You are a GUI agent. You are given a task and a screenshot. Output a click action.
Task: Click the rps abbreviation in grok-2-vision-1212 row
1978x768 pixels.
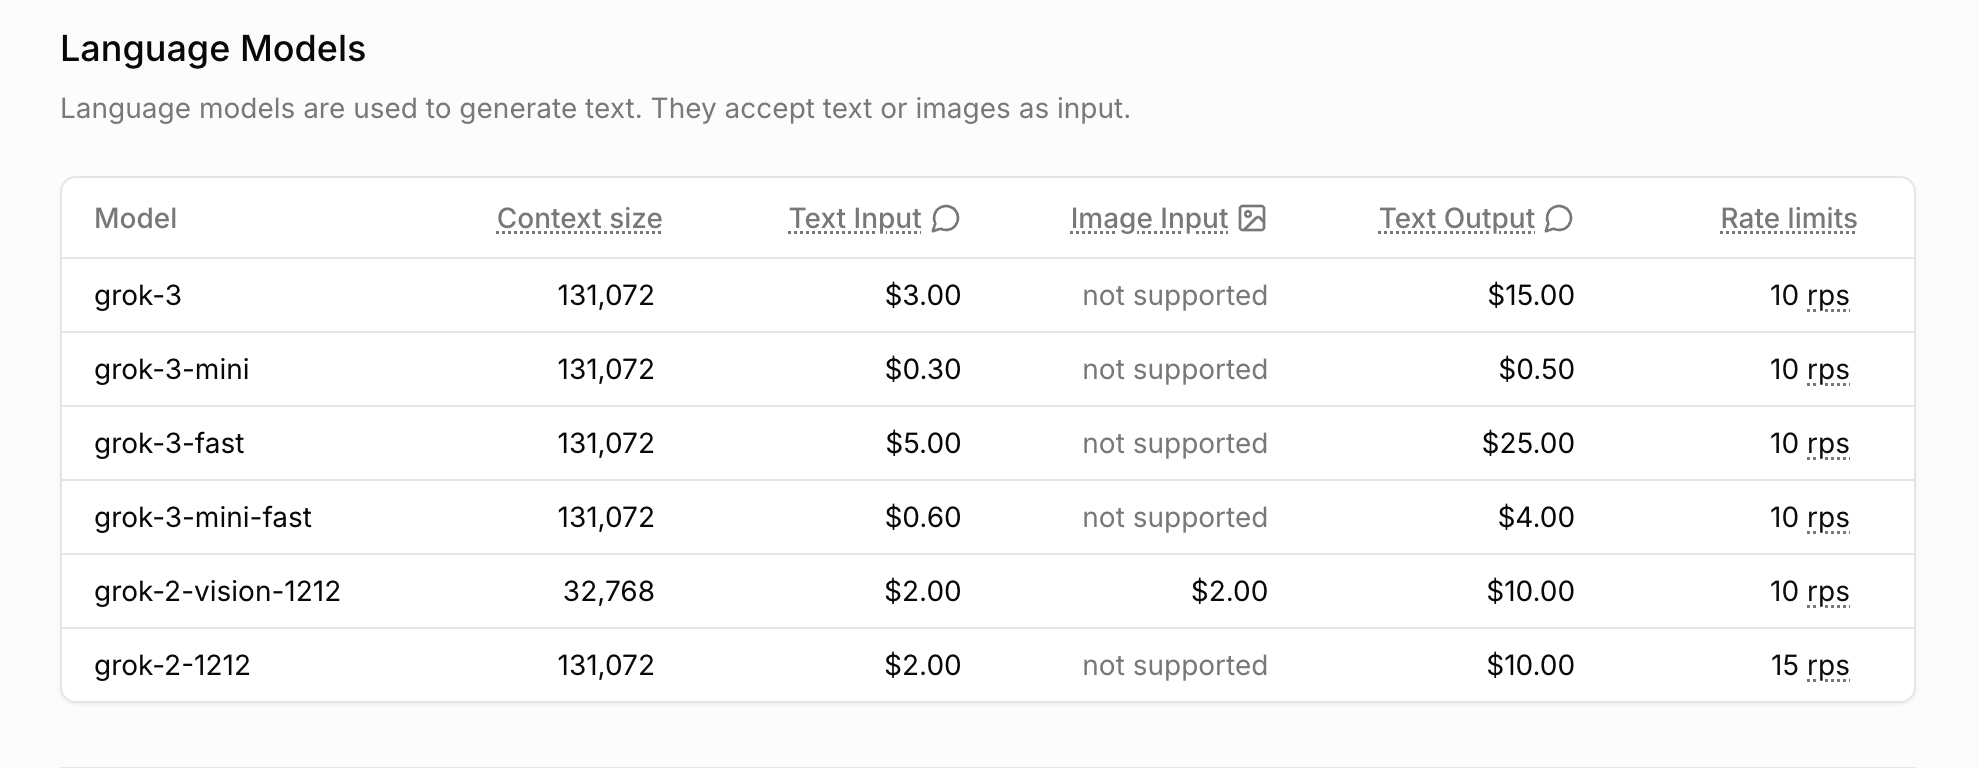1828,592
